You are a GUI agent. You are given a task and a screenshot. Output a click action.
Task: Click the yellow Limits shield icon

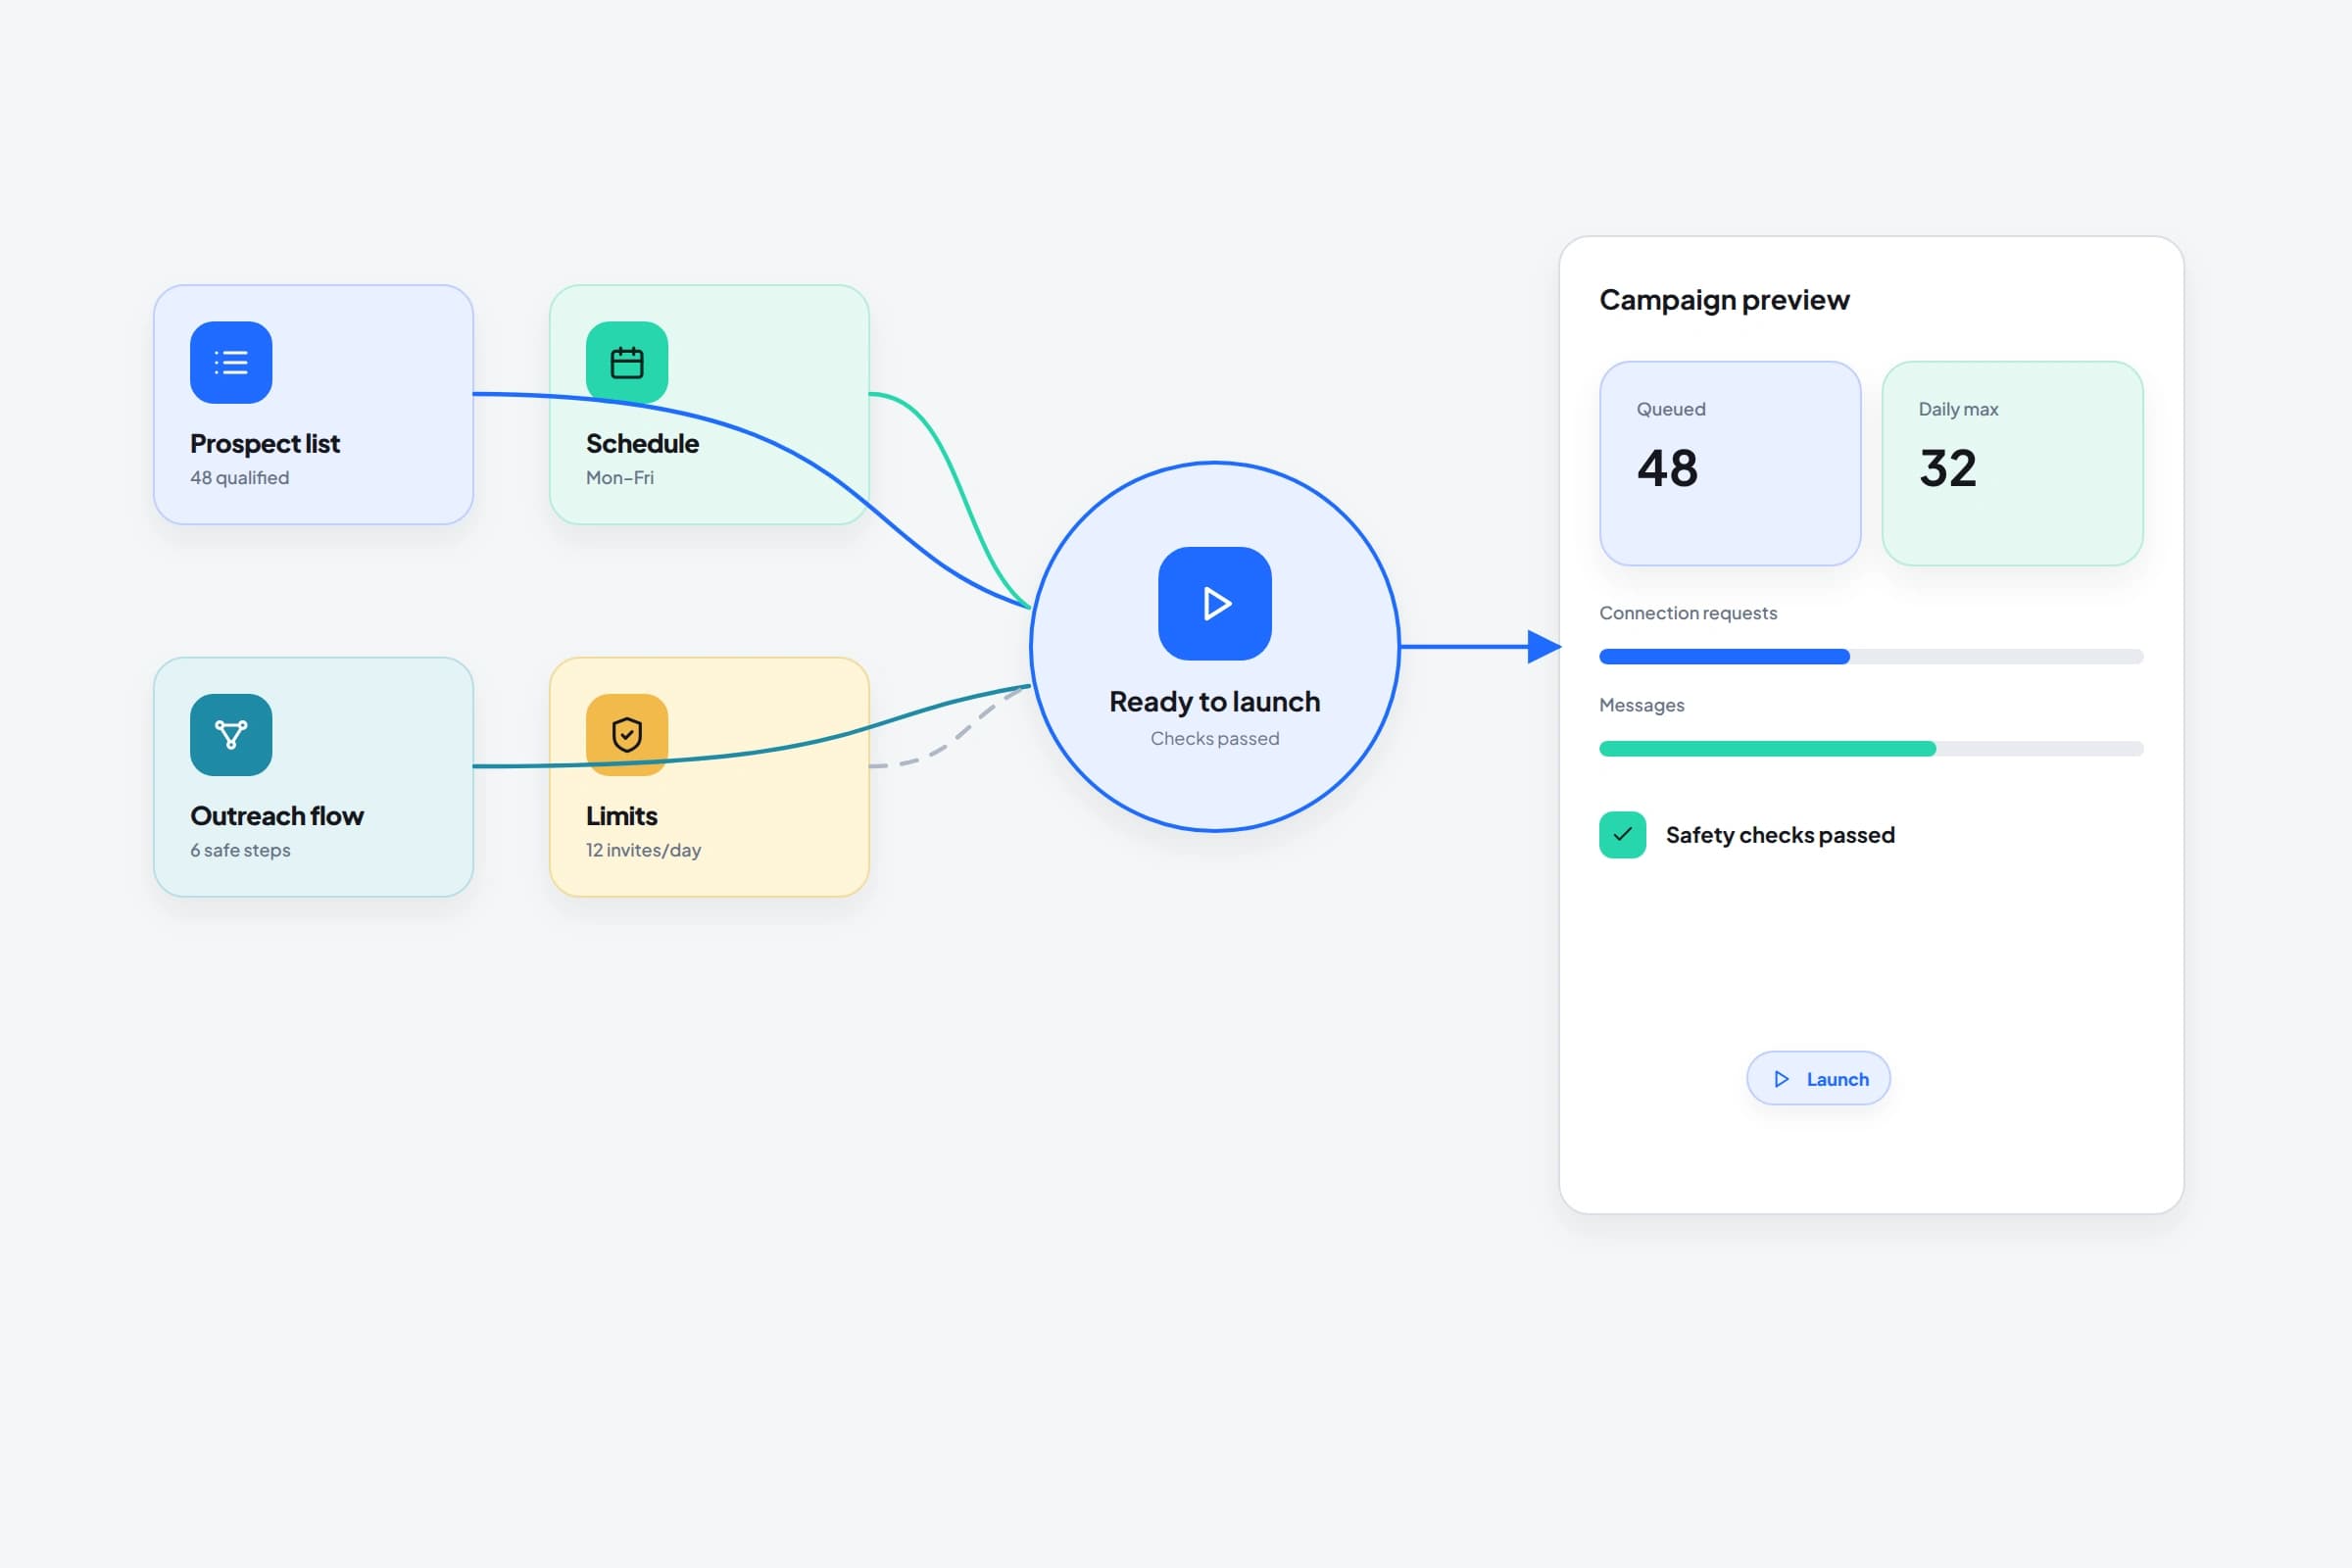tap(627, 735)
